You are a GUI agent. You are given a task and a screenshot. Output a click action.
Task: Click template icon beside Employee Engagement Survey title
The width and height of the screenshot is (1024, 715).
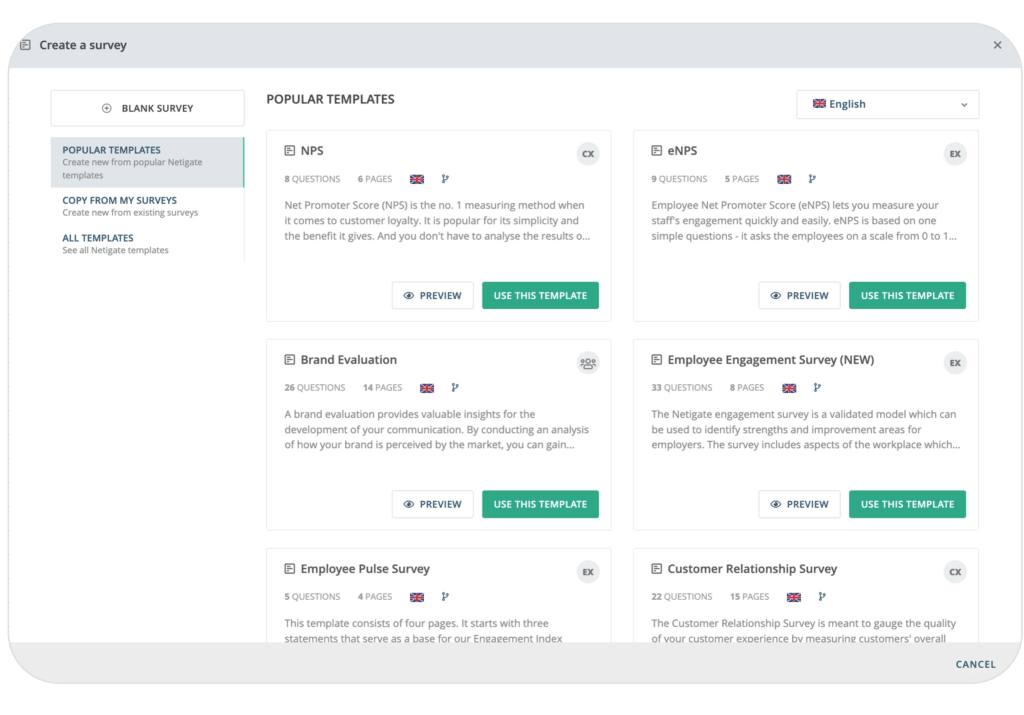(656, 360)
